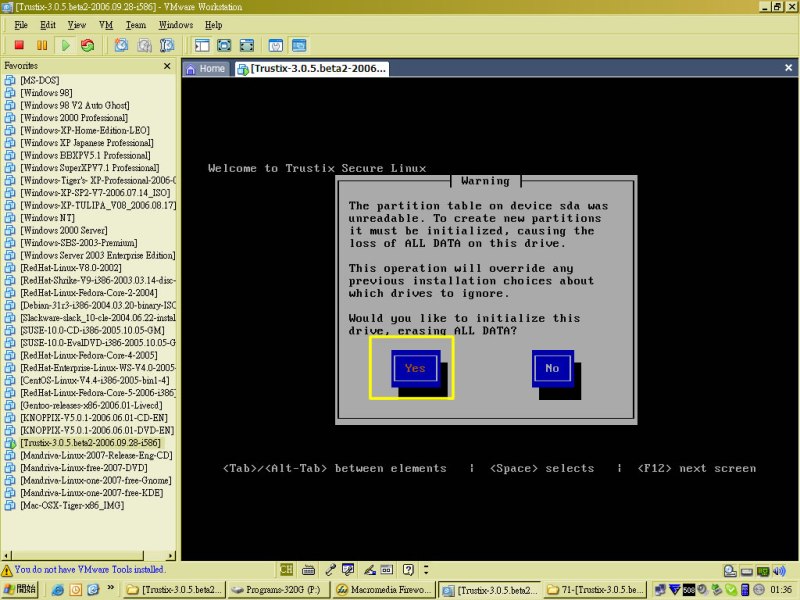Select [Mandriva-Linux-free-2007-DVD] favorite
Viewport: 800px width, 600px height.
[84, 468]
